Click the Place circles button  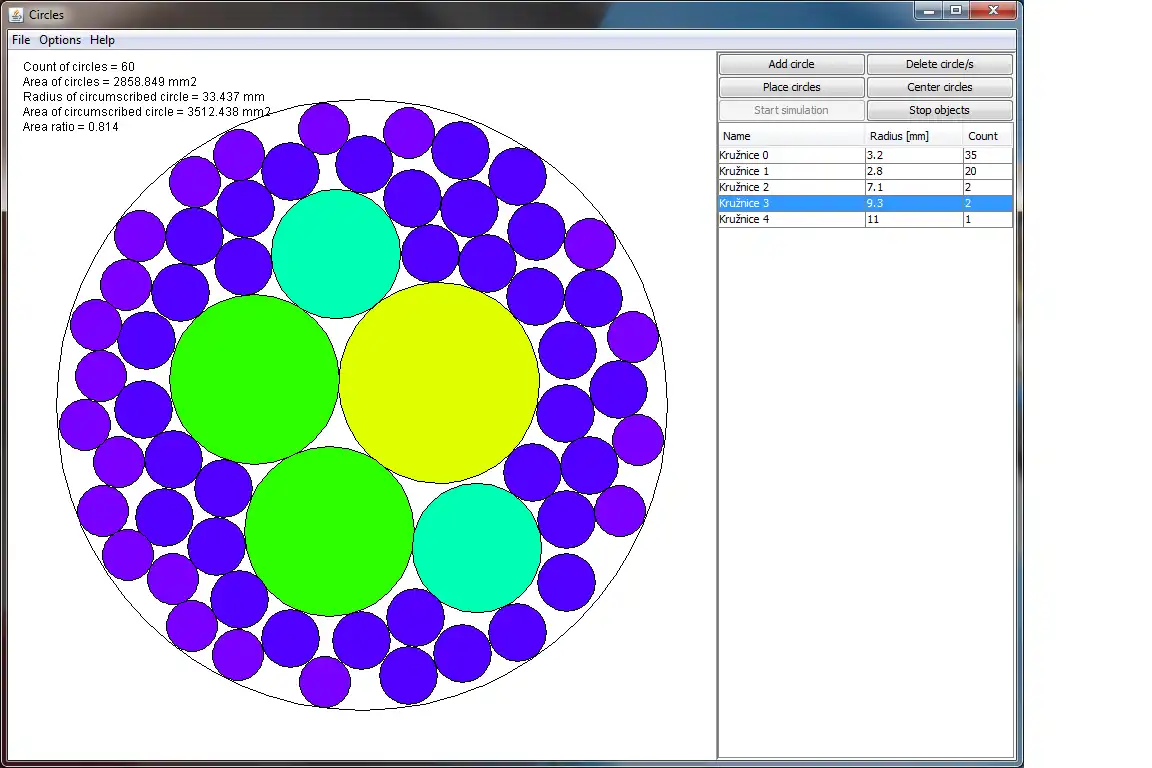tap(791, 87)
